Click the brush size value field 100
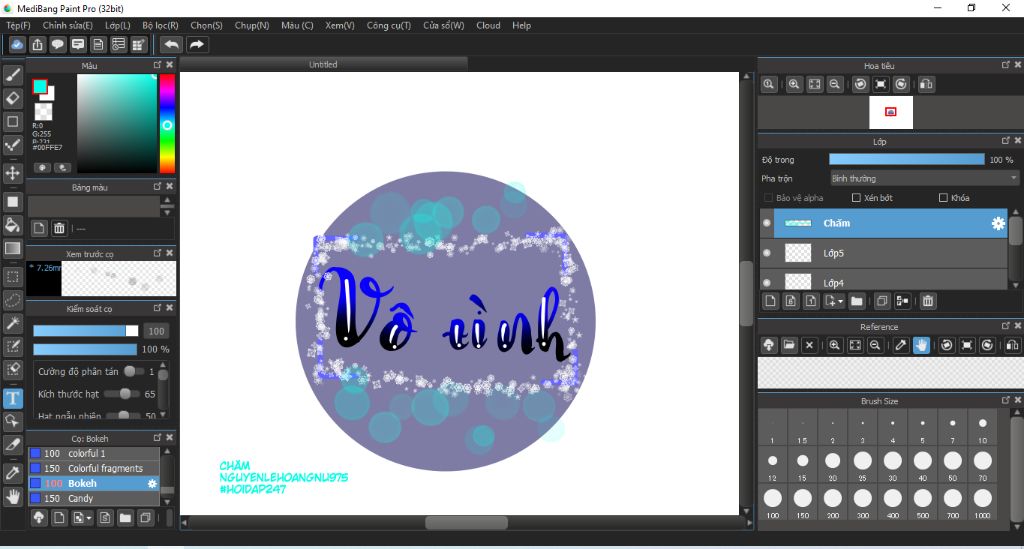1024x549 pixels. click(x=156, y=331)
